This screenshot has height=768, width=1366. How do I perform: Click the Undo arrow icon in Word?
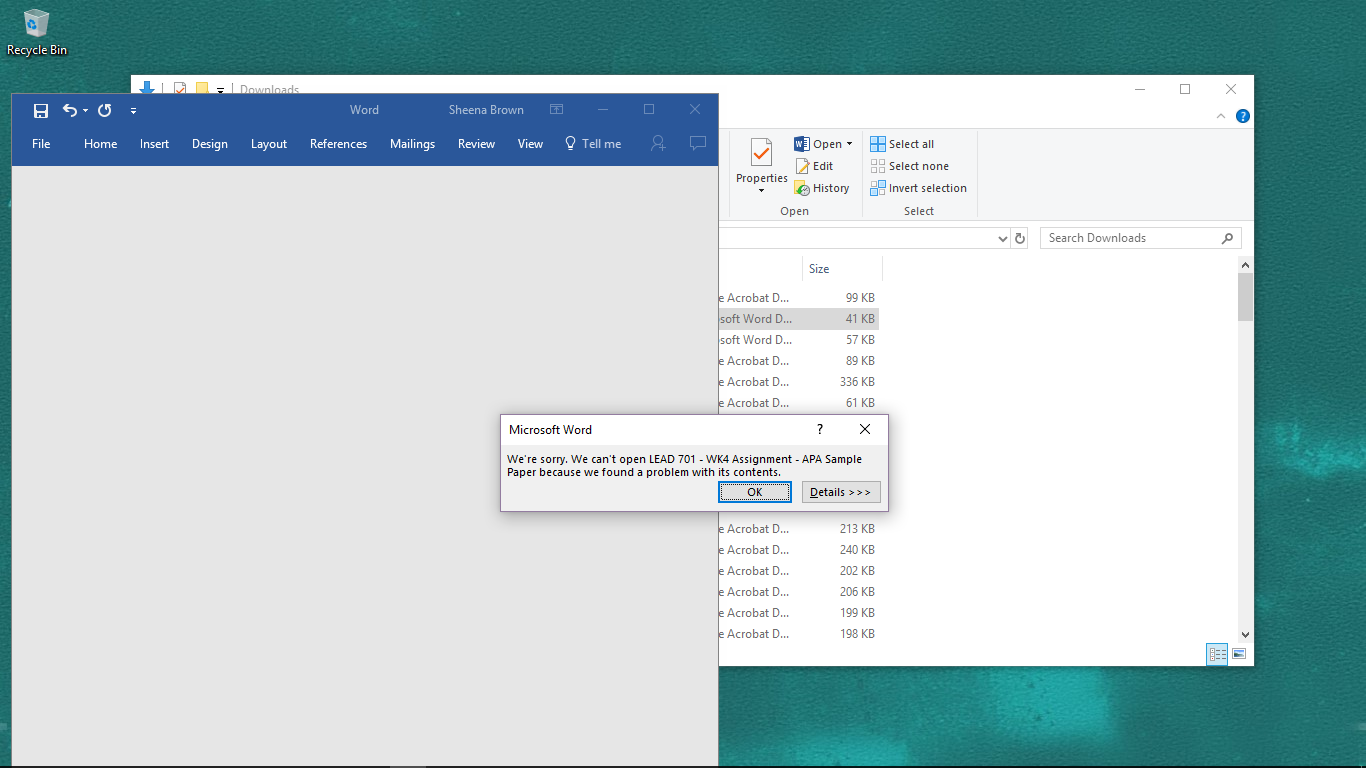(x=69, y=111)
